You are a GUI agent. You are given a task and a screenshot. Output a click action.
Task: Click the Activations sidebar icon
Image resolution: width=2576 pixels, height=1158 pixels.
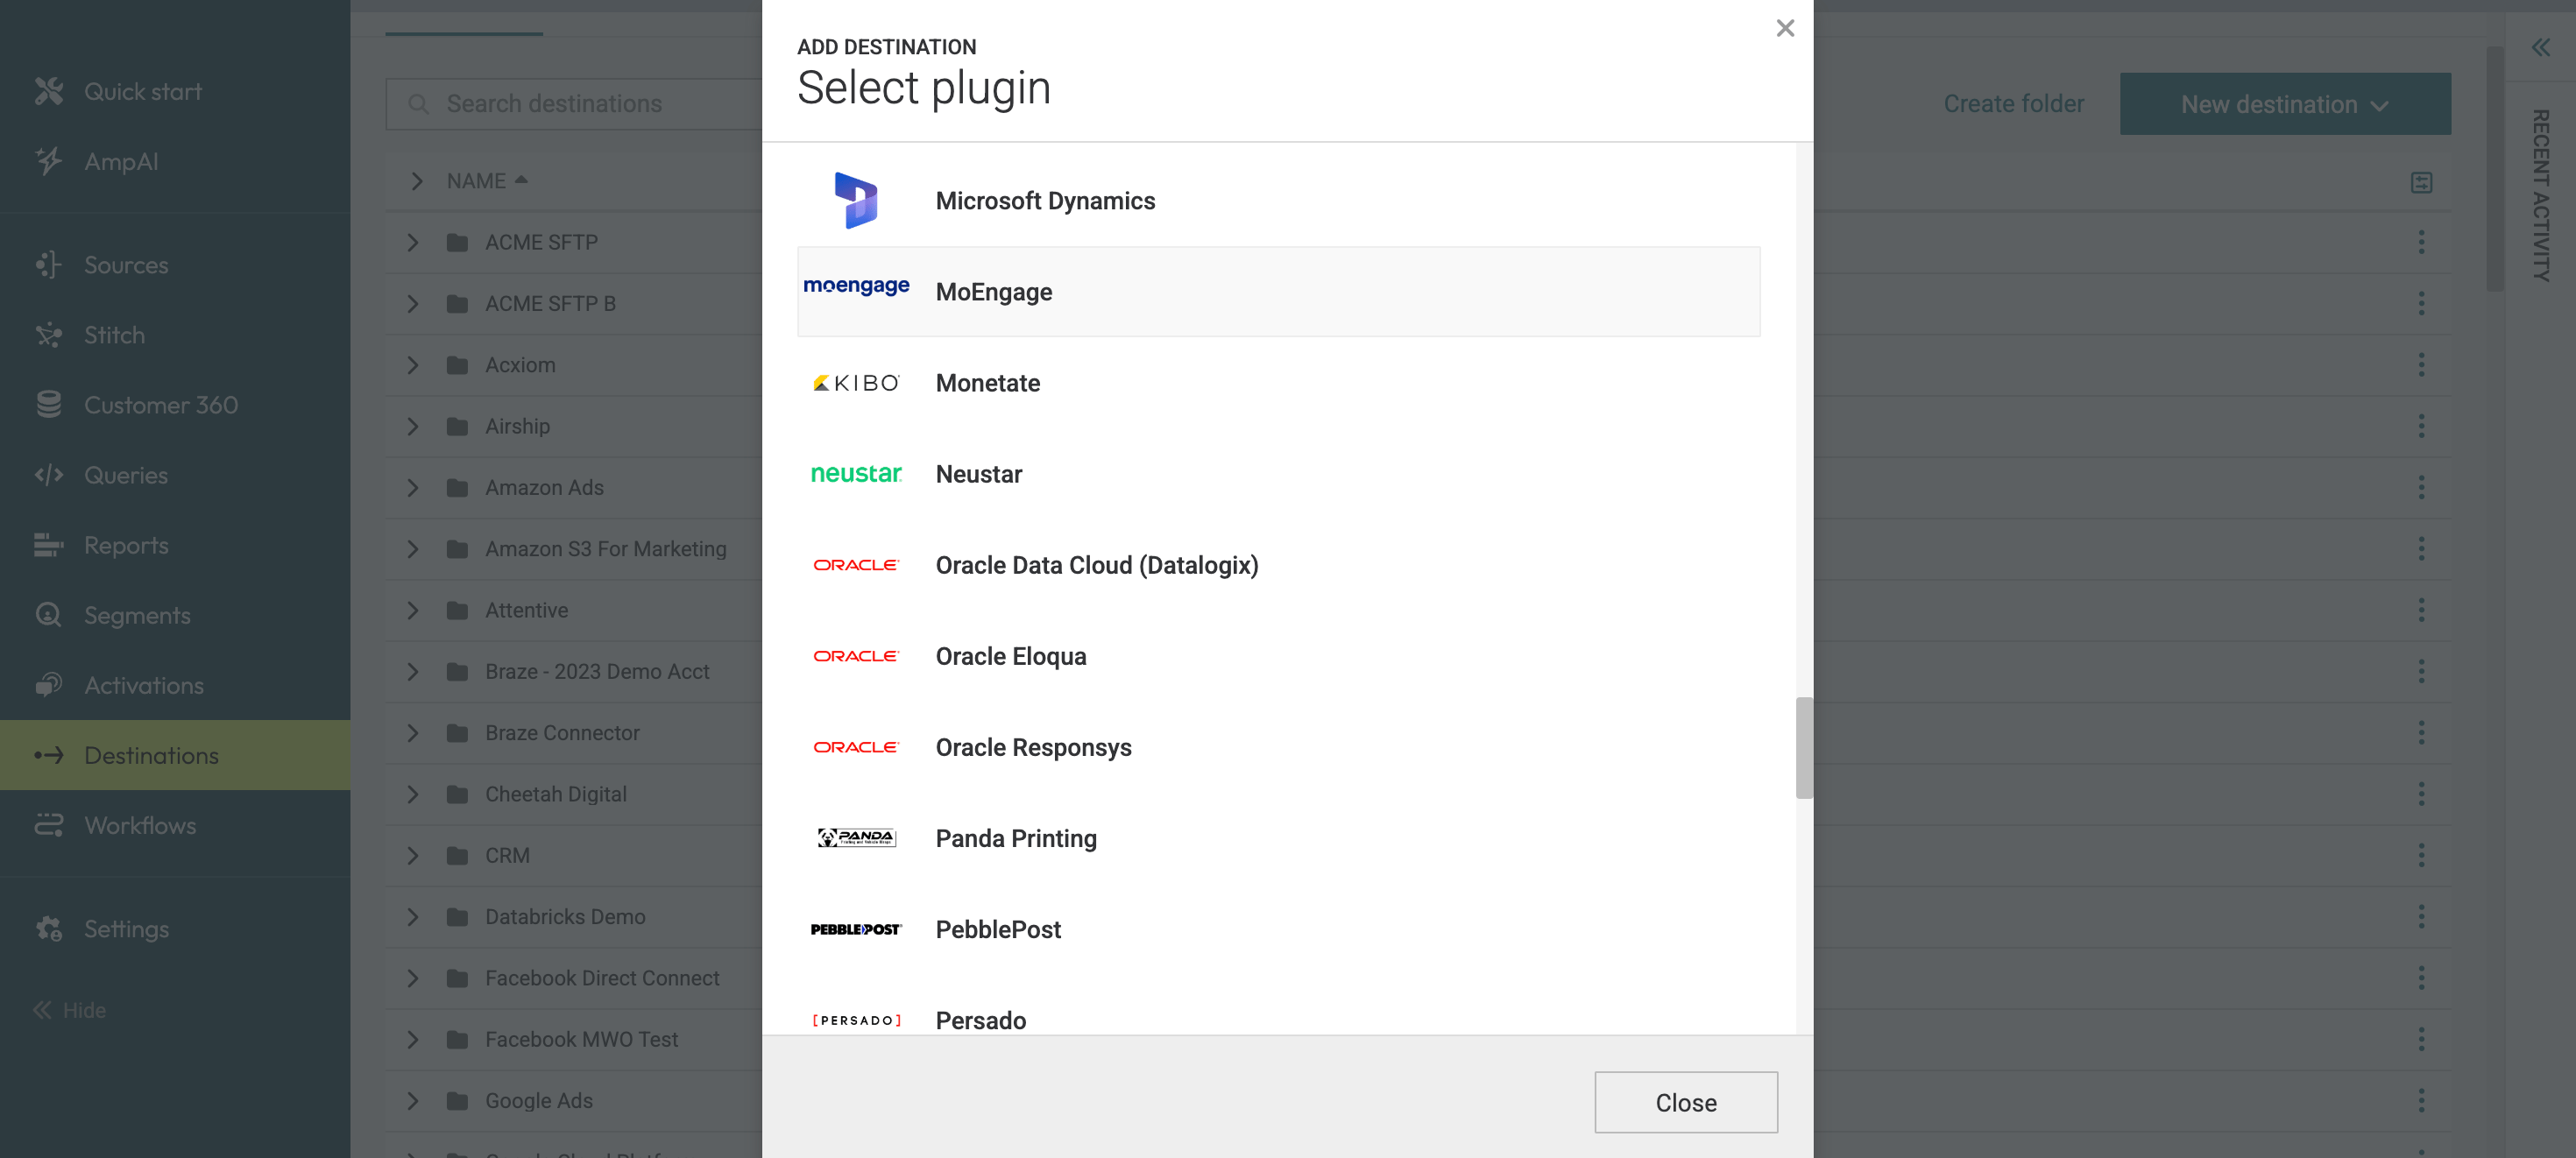pos(48,685)
